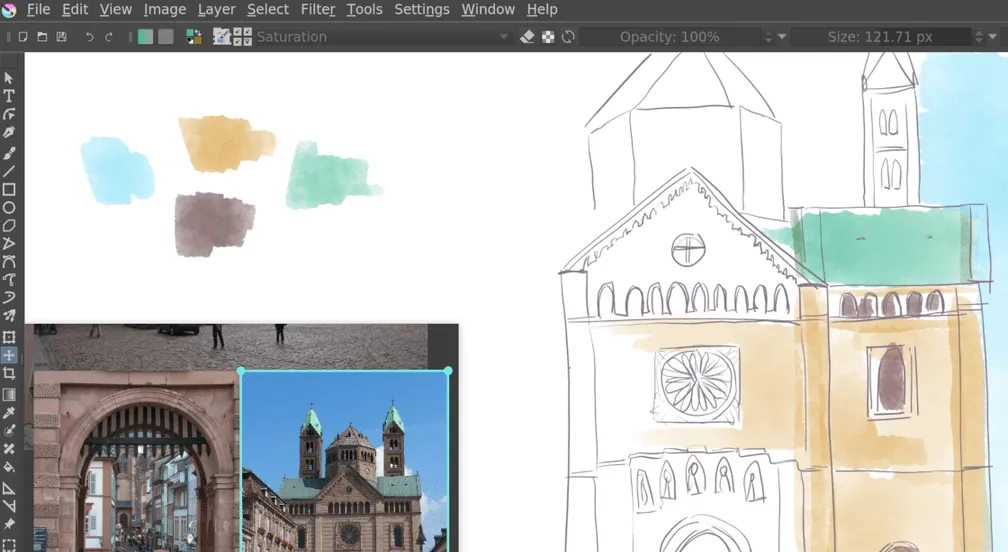This screenshot has height=552, width=1008.
Task: Select the Freehand Brush tool
Action: click(x=9, y=153)
